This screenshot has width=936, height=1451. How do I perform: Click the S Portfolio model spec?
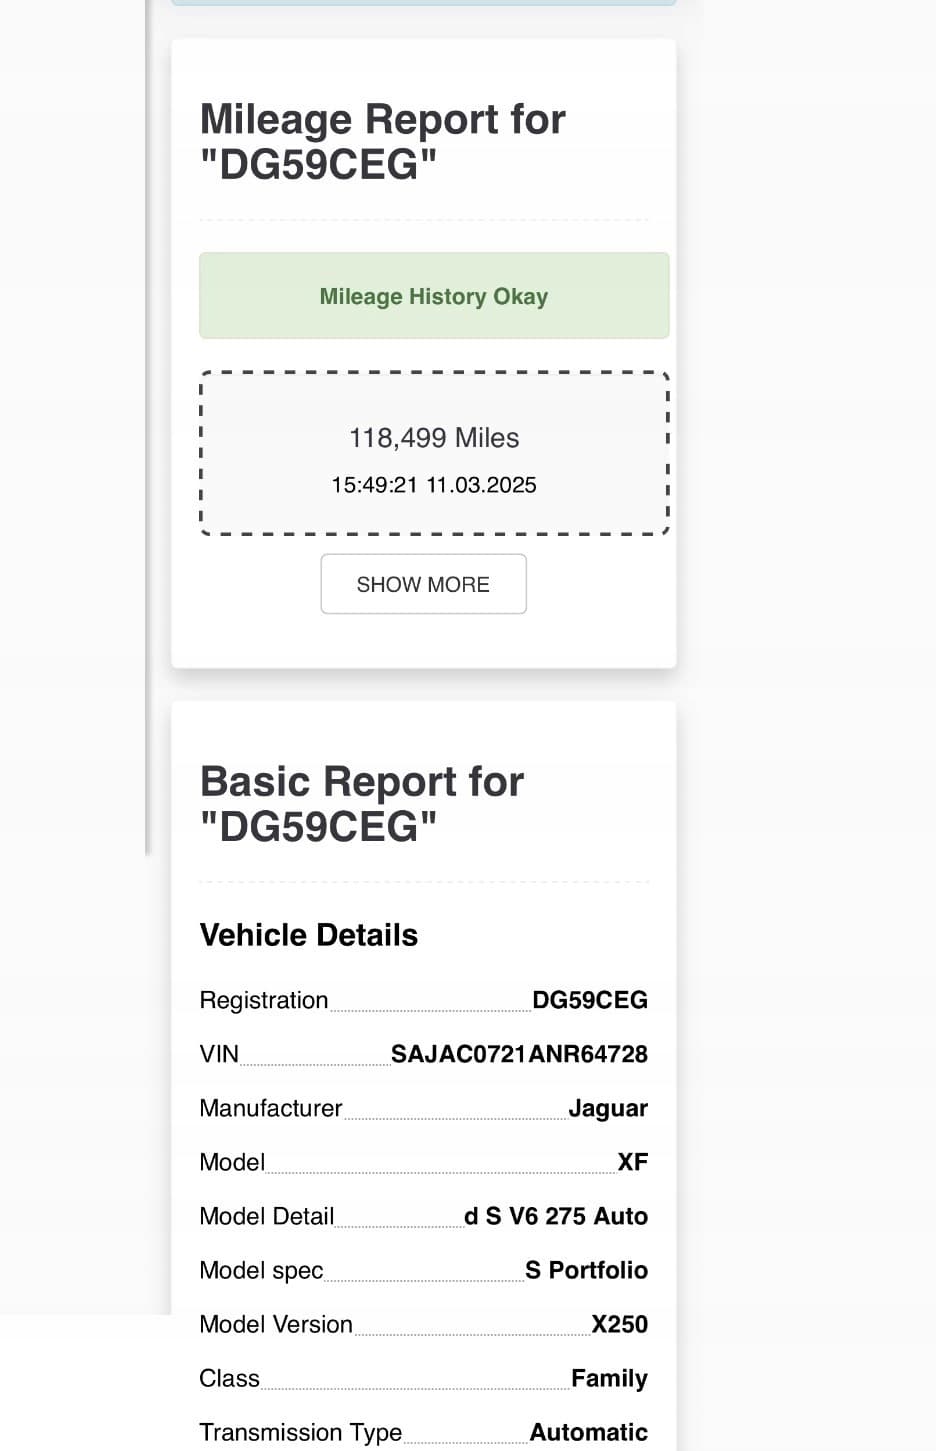tap(587, 1270)
